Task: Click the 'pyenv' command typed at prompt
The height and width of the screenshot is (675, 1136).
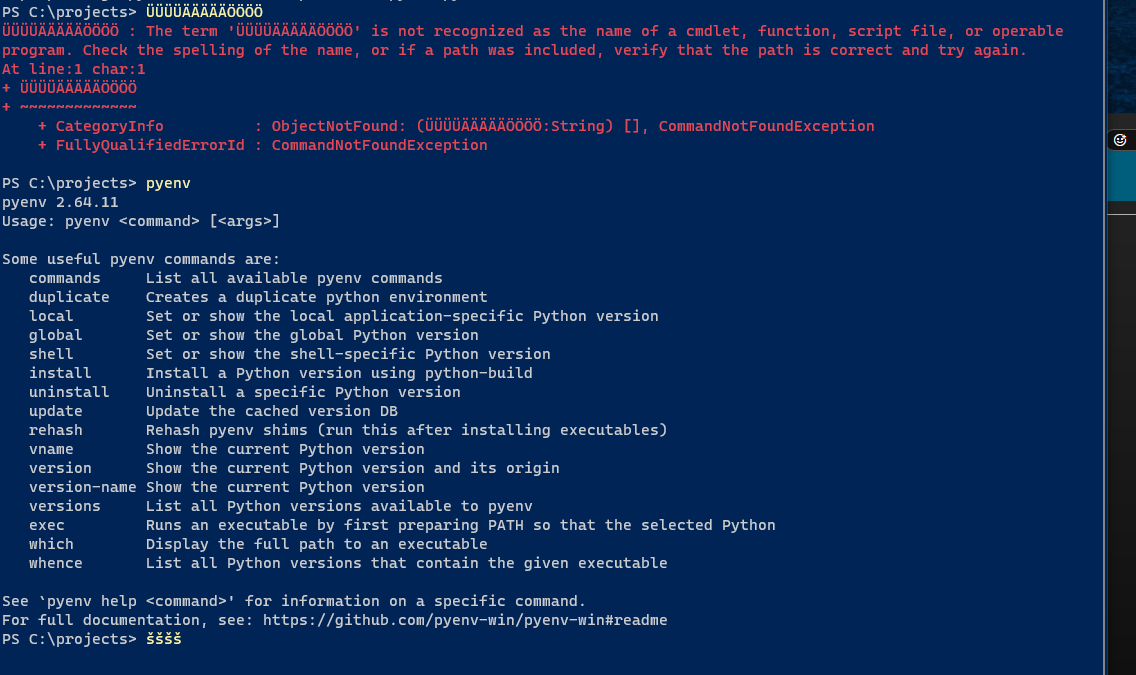Action: tap(168, 183)
